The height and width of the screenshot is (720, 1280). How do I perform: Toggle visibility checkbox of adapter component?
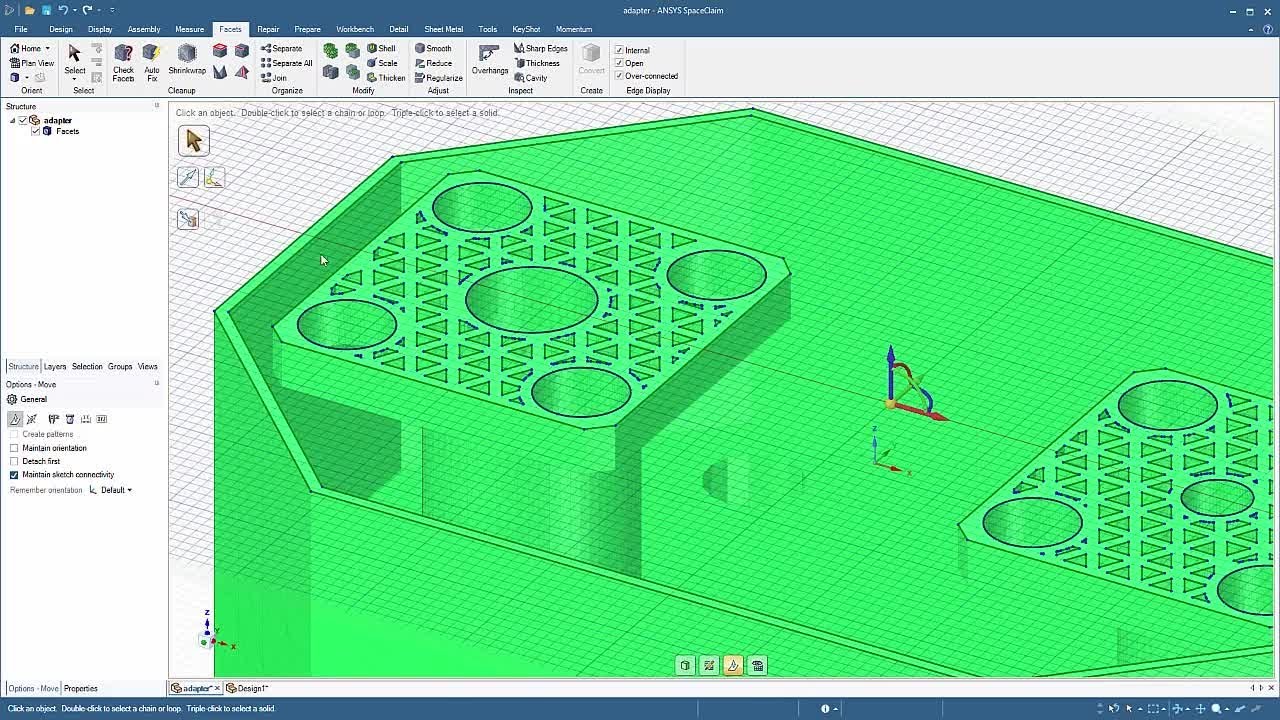pos(23,120)
